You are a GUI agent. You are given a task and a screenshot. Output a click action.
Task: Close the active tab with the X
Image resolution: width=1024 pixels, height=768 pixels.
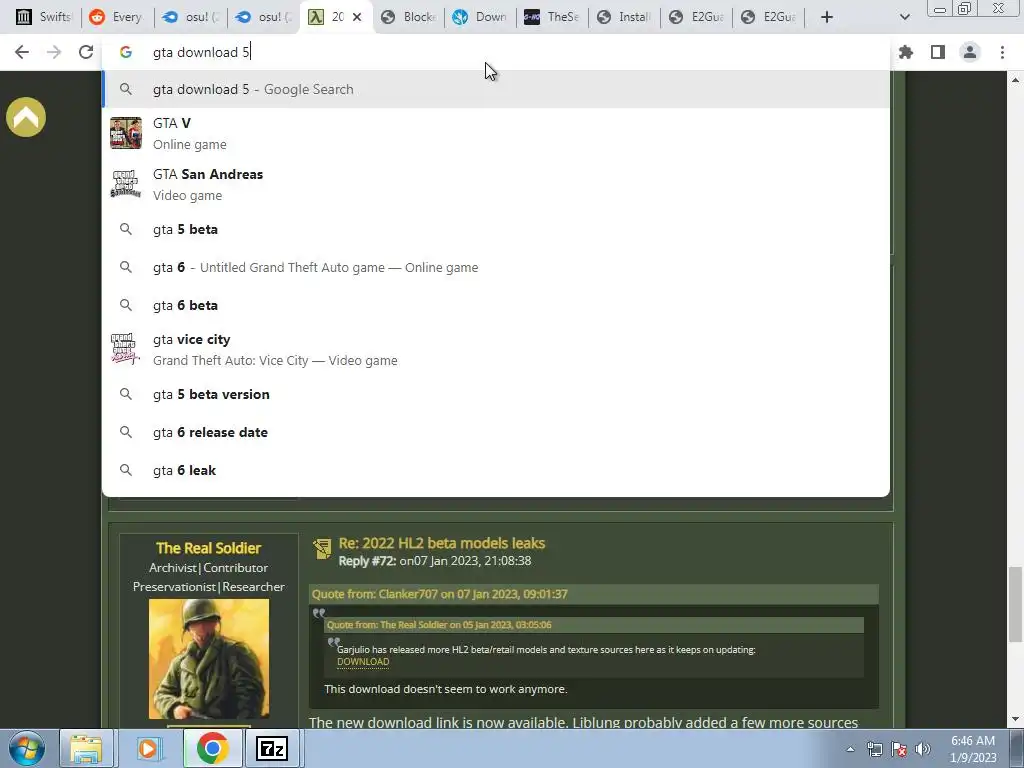point(357,17)
